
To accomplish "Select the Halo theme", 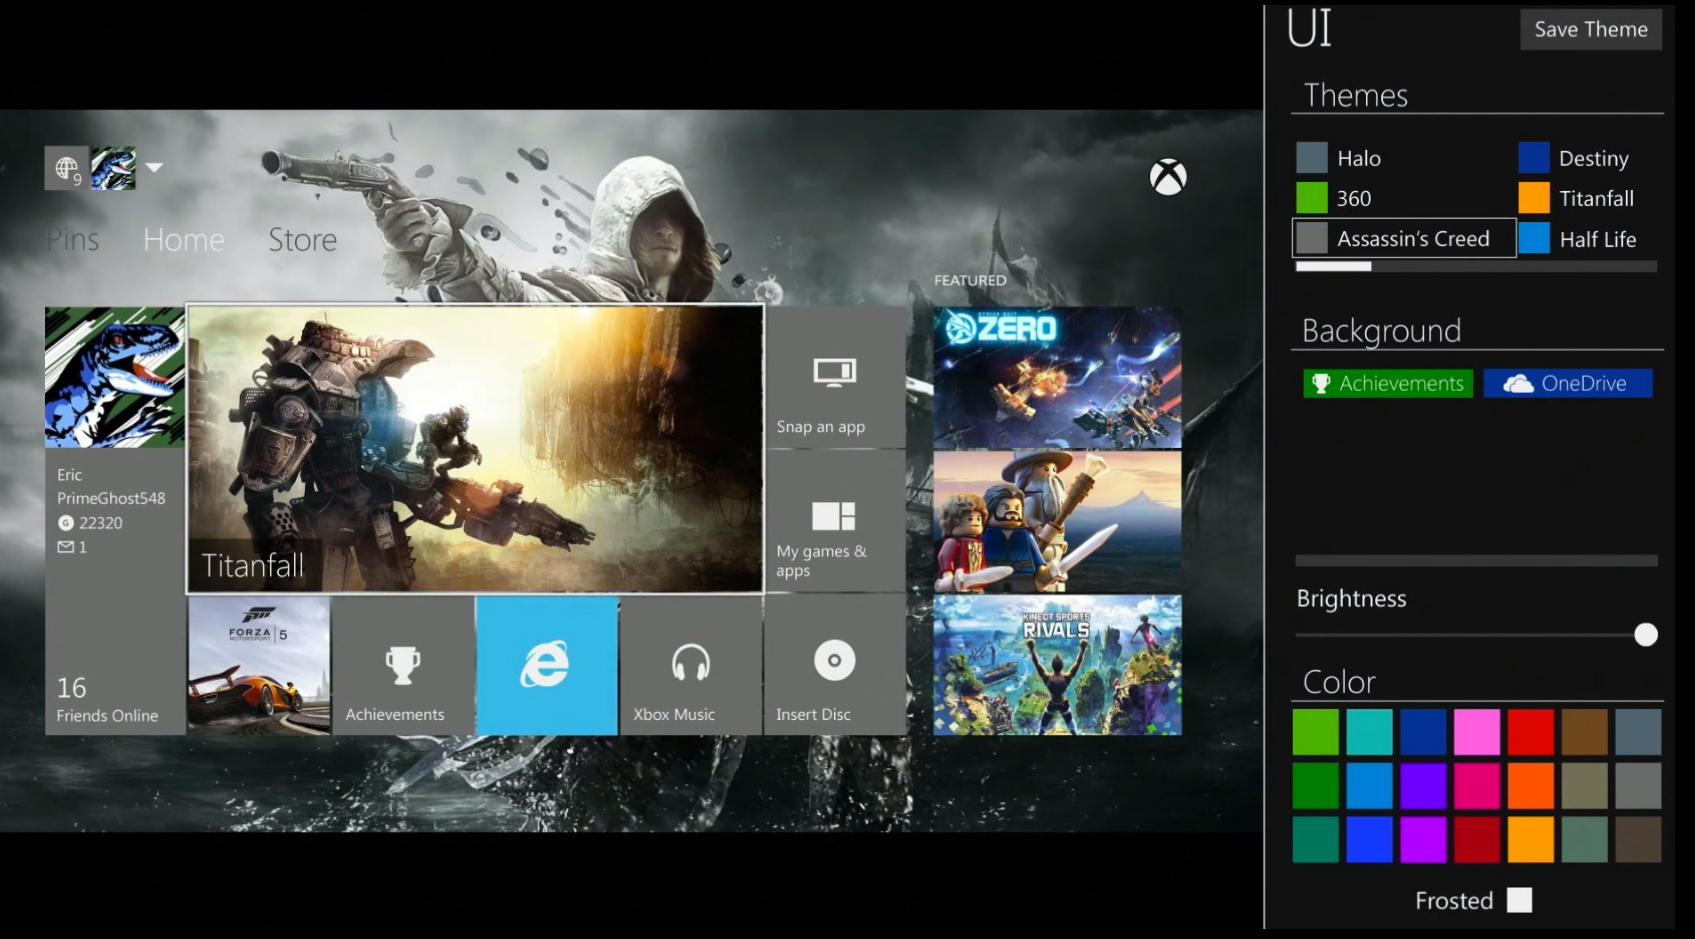I will coord(1339,158).
